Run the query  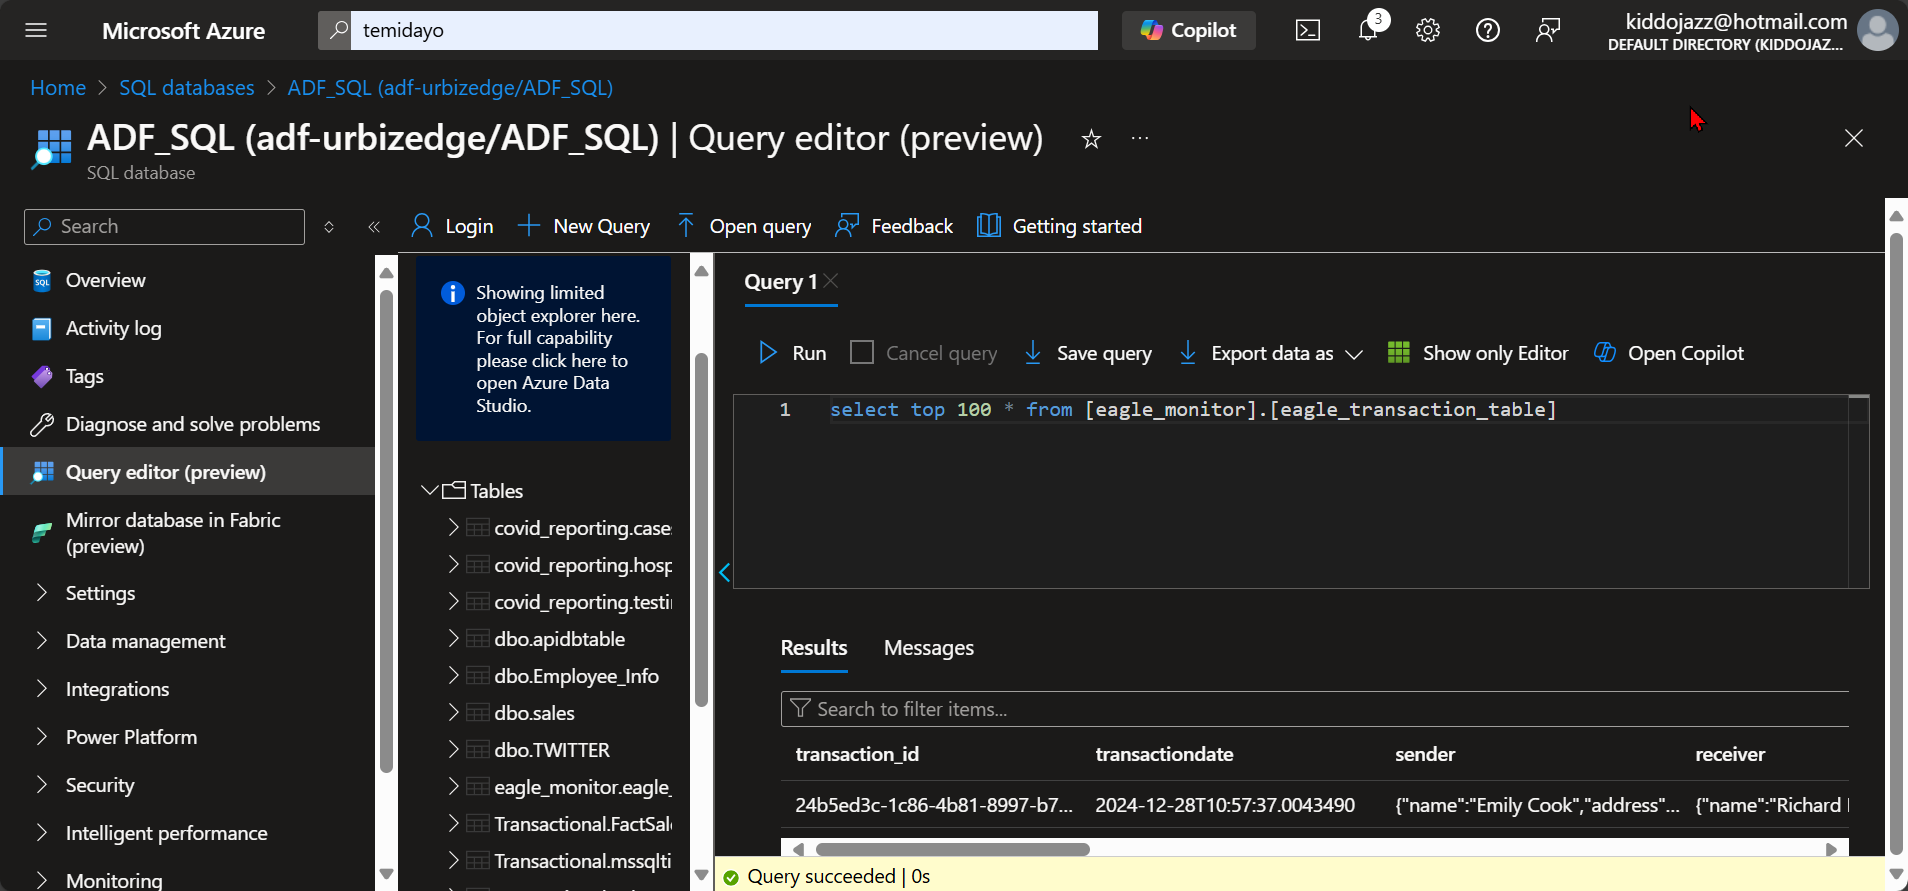pos(792,353)
